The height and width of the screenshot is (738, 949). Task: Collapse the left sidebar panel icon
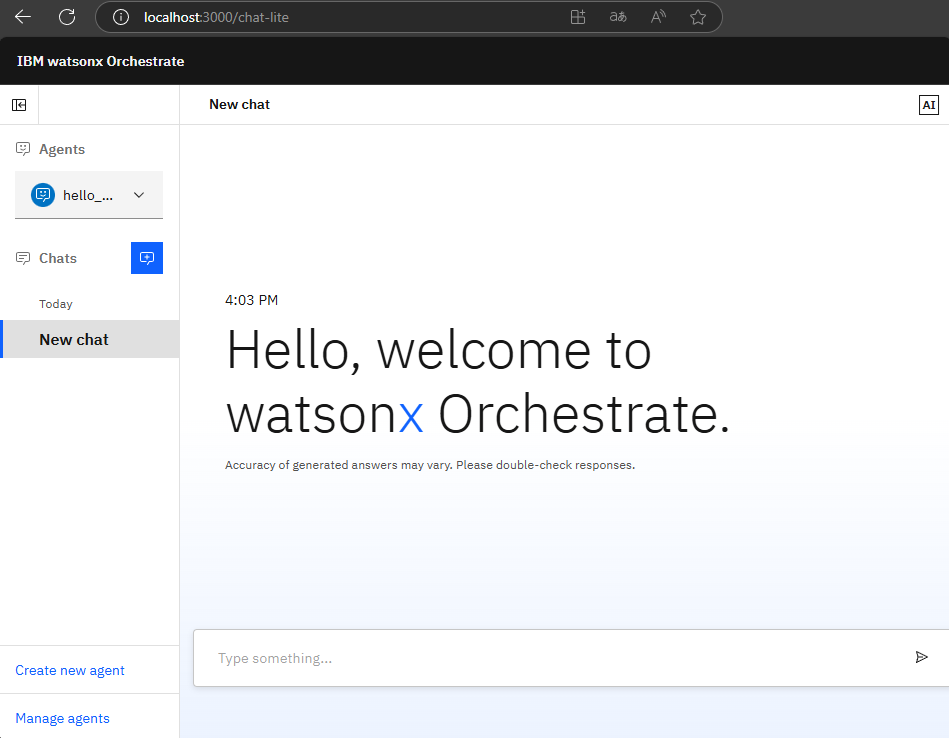[x=19, y=105]
